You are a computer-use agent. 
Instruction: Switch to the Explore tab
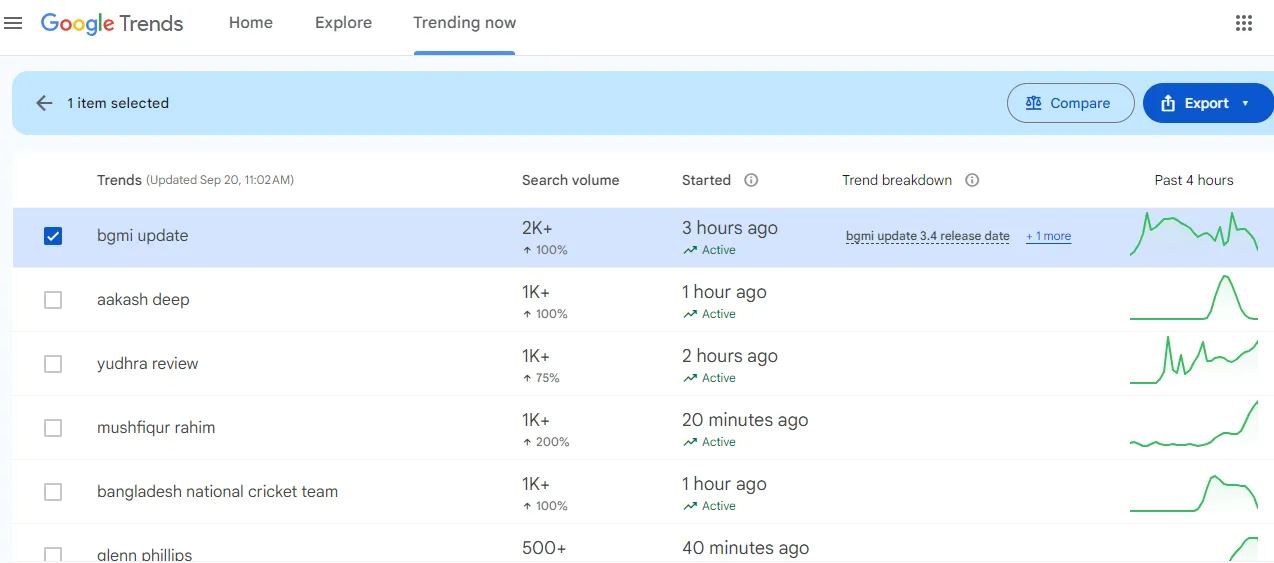coord(343,23)
